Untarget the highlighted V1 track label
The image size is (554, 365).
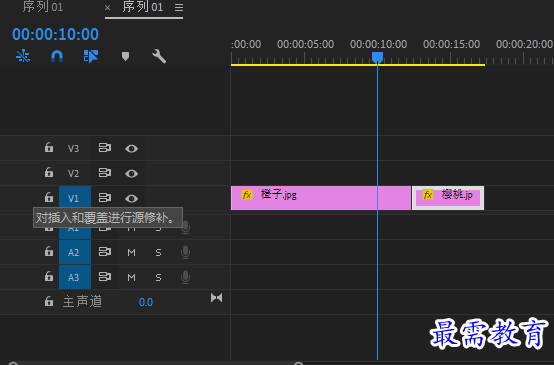click(x=75, y=198)
